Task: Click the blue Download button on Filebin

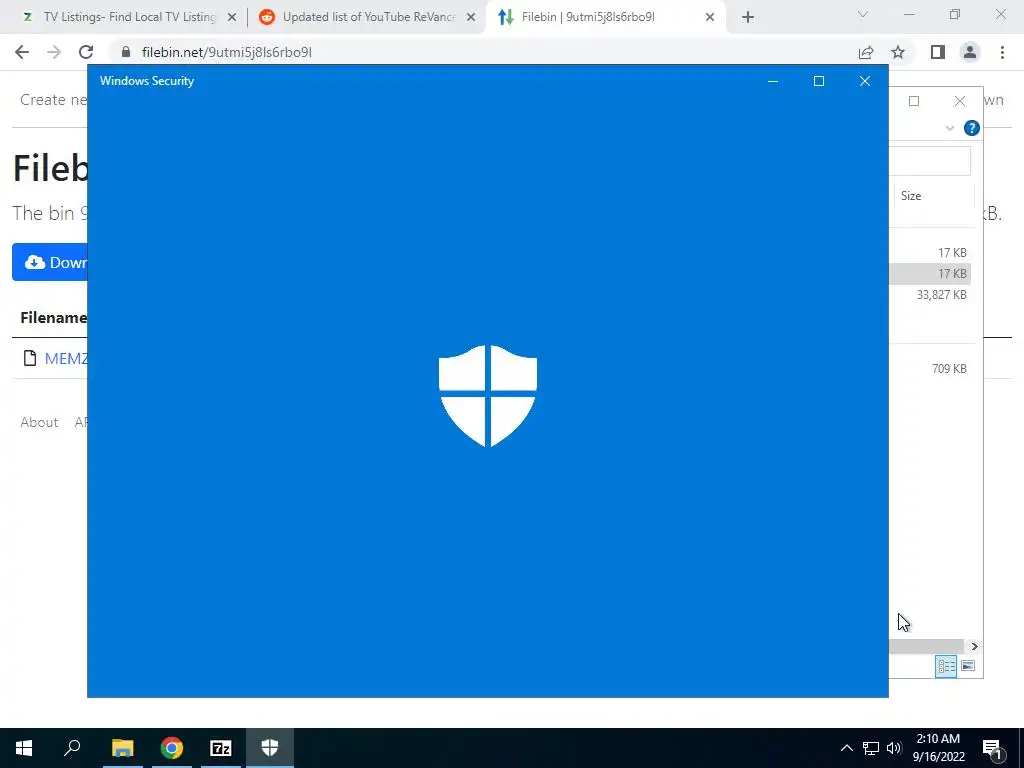Action: click(x=50, y=262)
